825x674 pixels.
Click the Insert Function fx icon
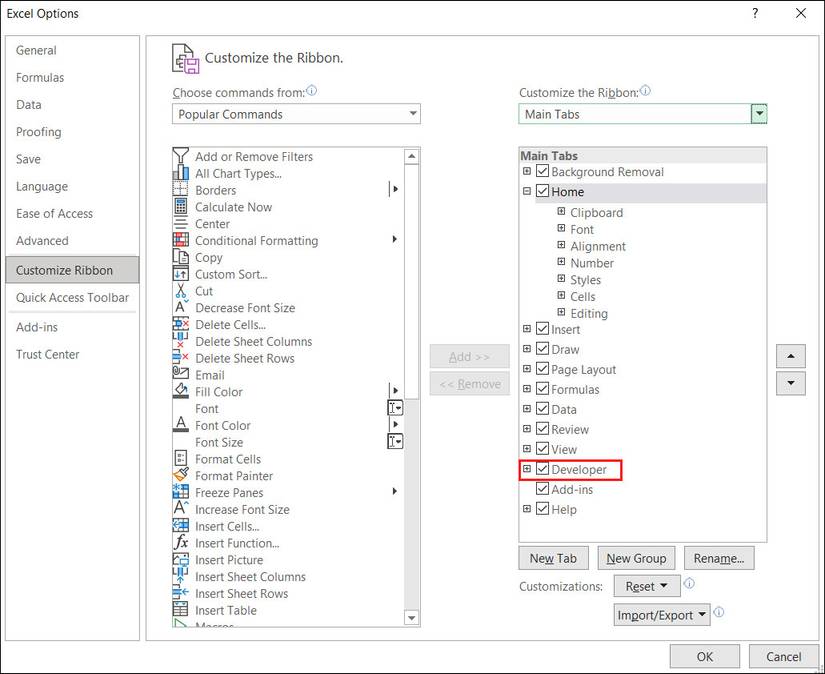coord(180,542)
